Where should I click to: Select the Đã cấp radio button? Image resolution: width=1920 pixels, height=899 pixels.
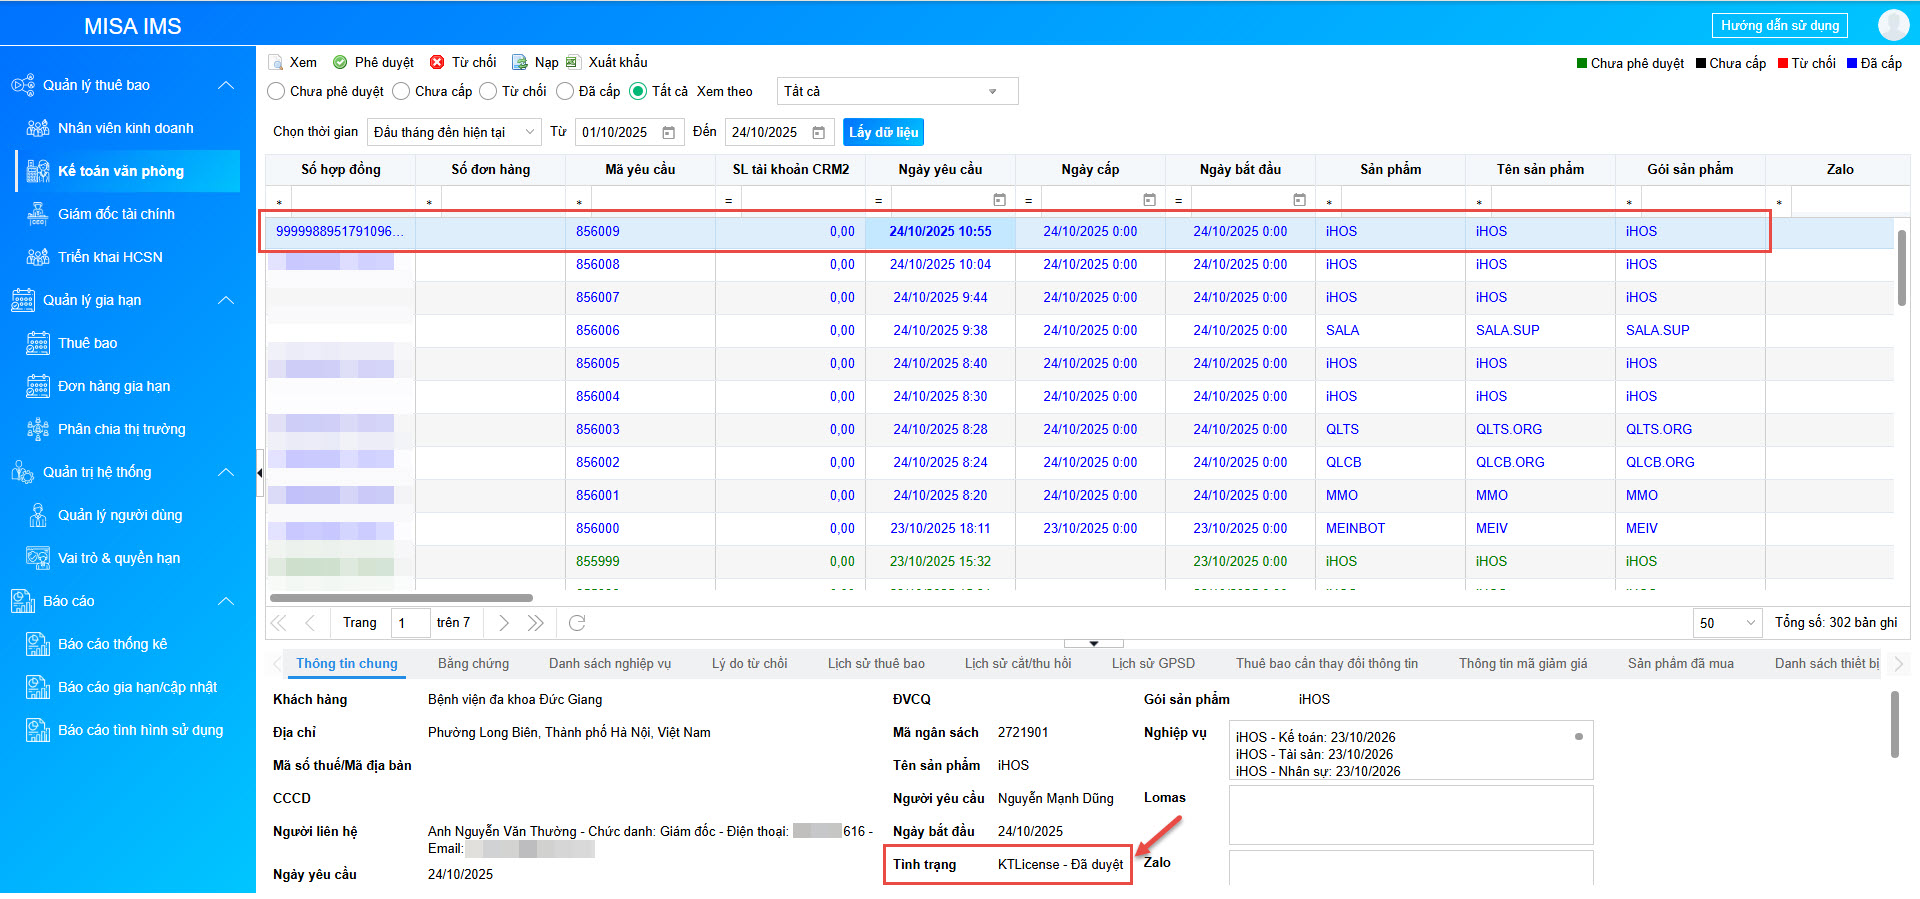[565, 91]
